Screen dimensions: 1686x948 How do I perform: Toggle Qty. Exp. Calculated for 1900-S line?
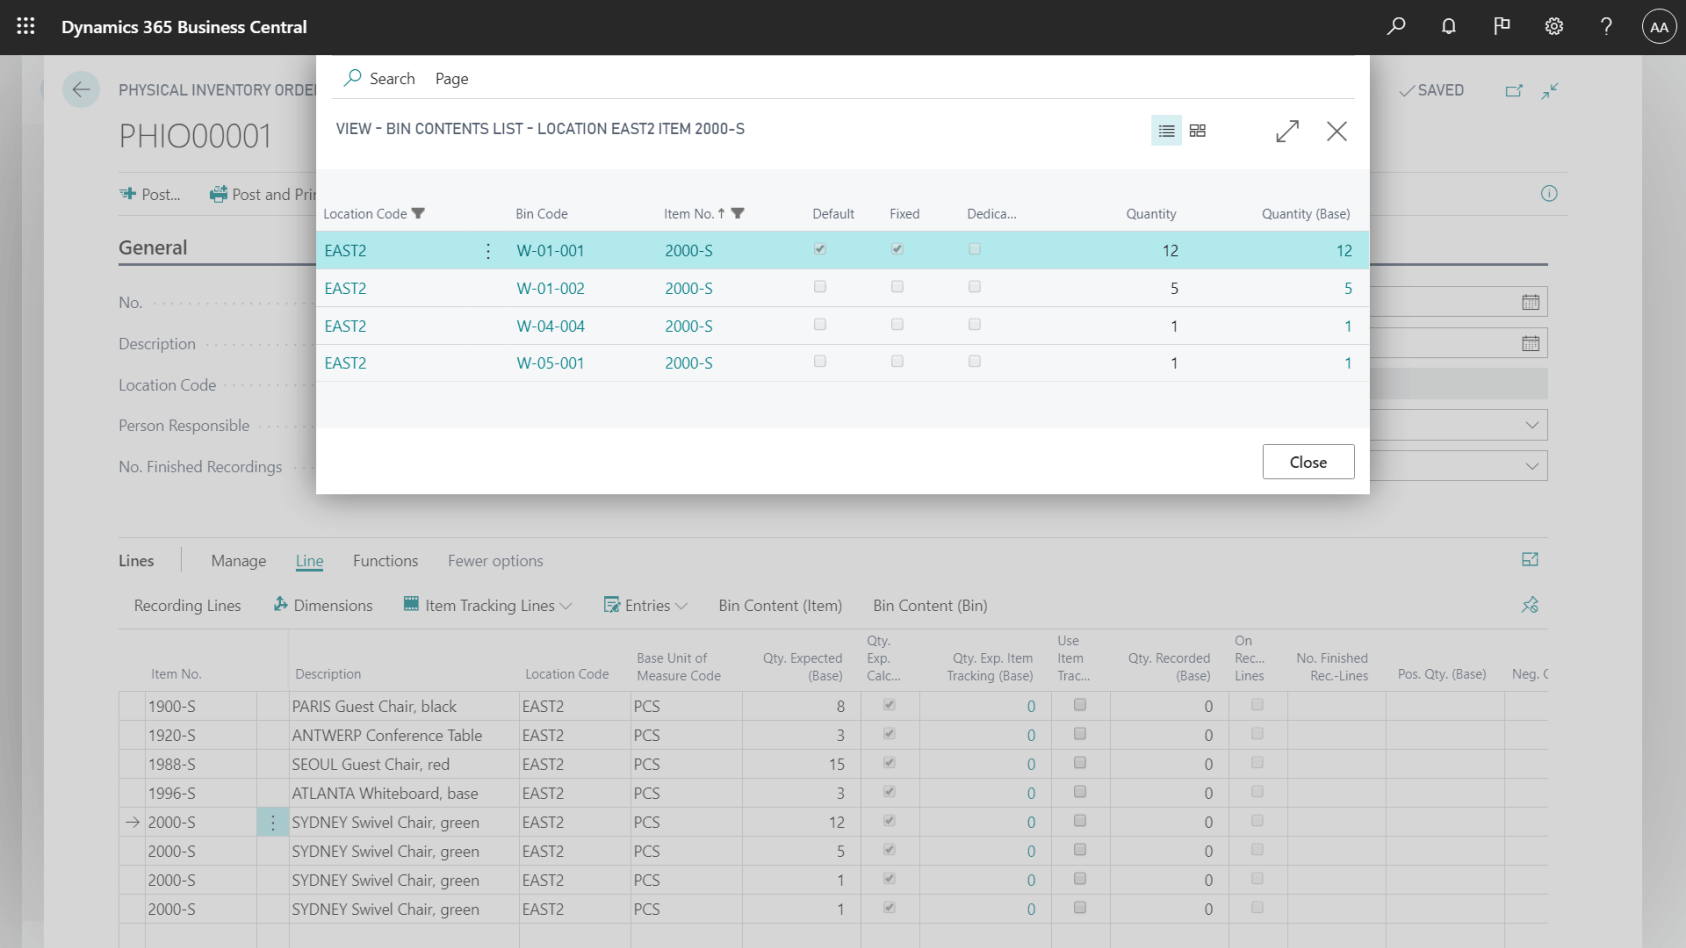(x=889, y=705)
